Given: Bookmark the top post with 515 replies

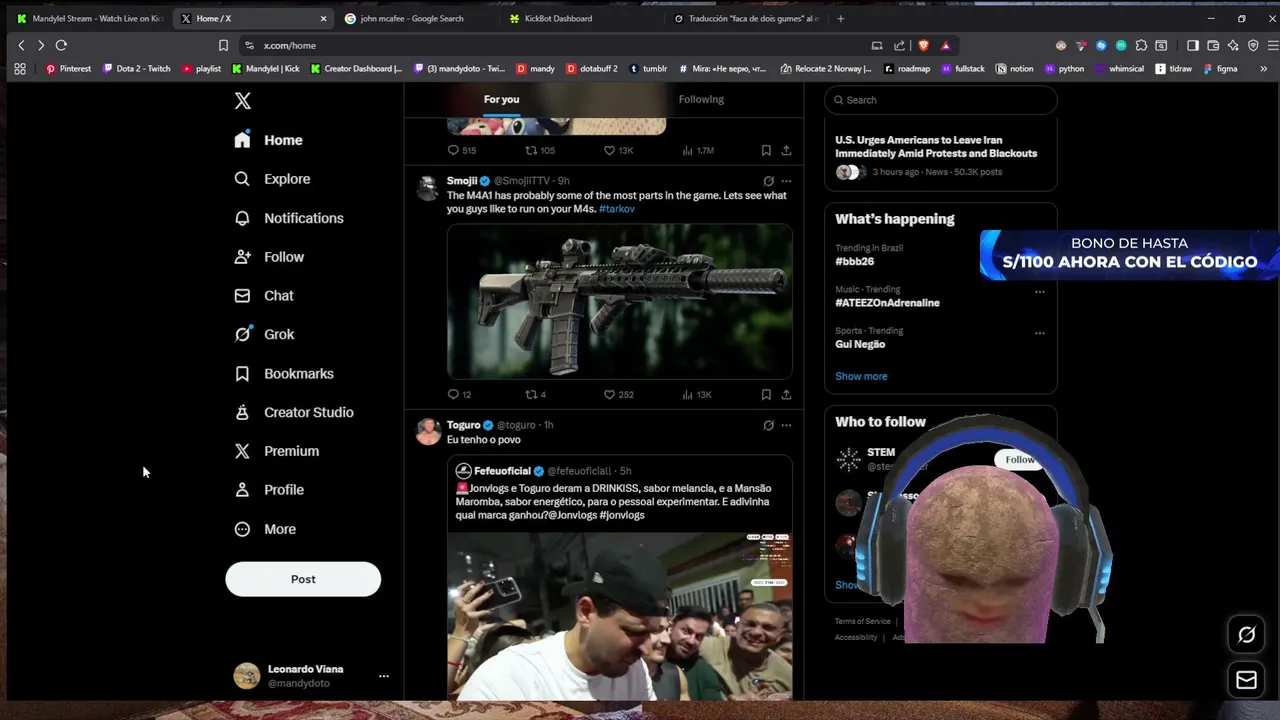Looking at the screenshot, I should point(766,150).
